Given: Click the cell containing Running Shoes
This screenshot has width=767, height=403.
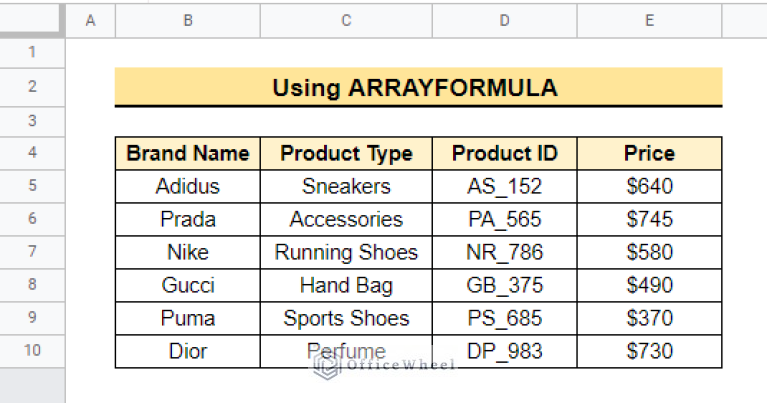Looking at the screenshot, I should point(346,252).
